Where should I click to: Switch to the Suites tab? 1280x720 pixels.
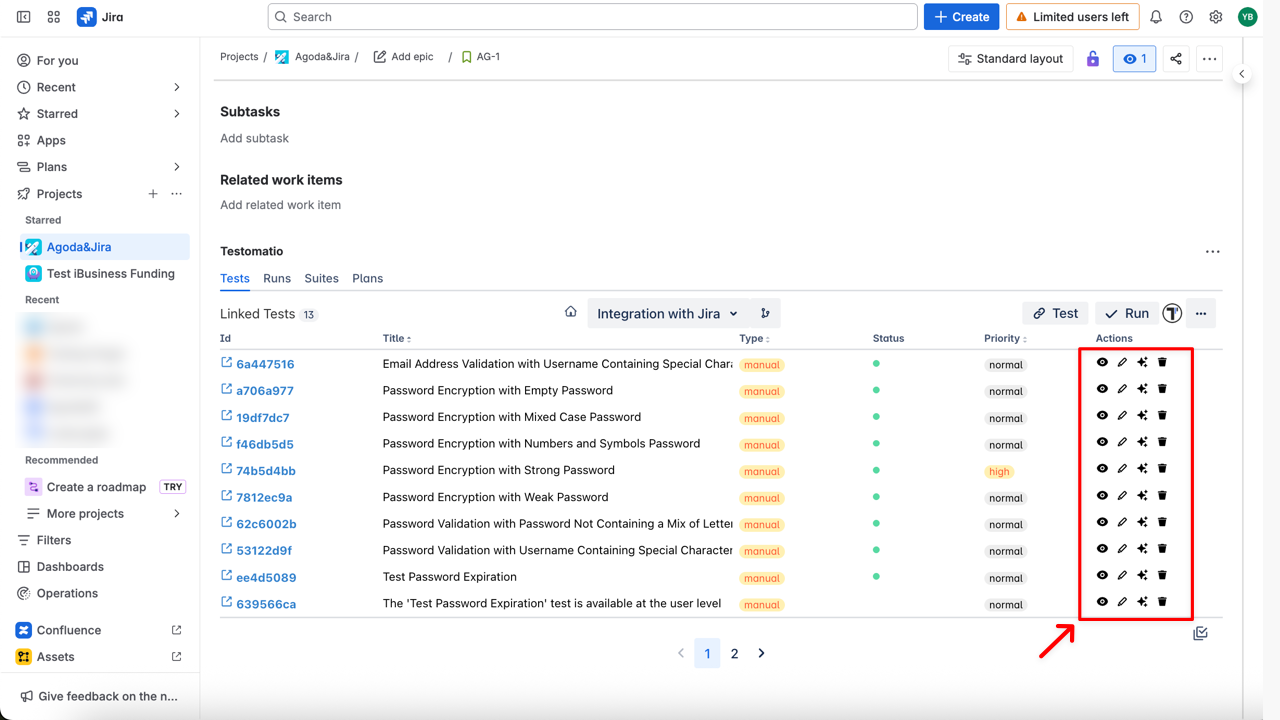tap(321, 278)
